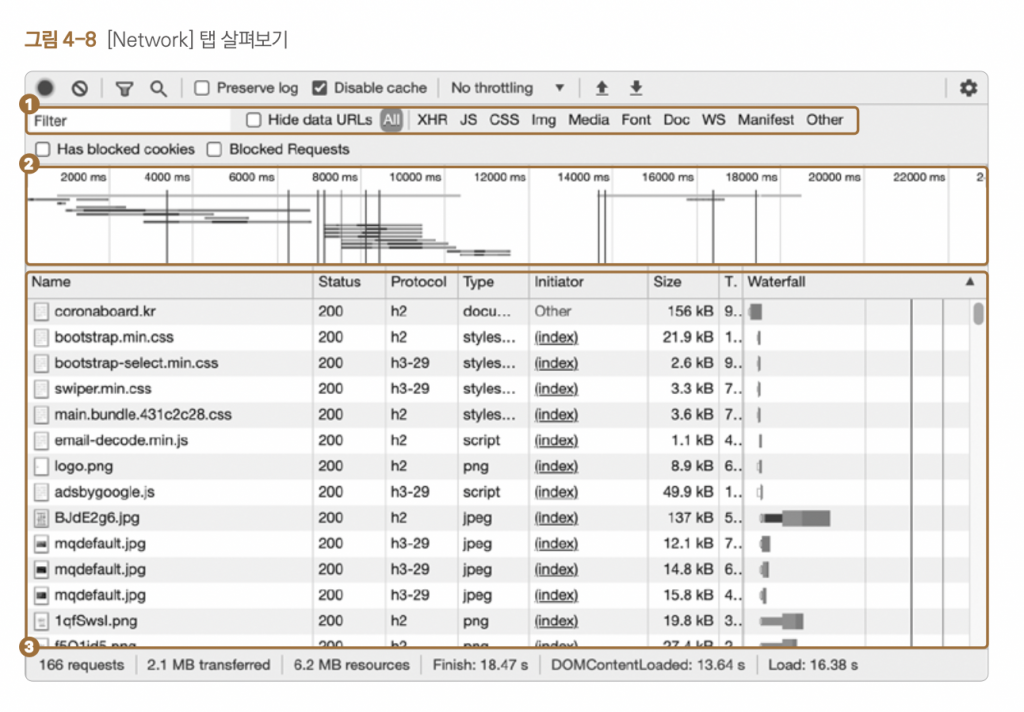The image size is (1024, 712).
Task: Check Blocked Requests option
Action: 214,150
